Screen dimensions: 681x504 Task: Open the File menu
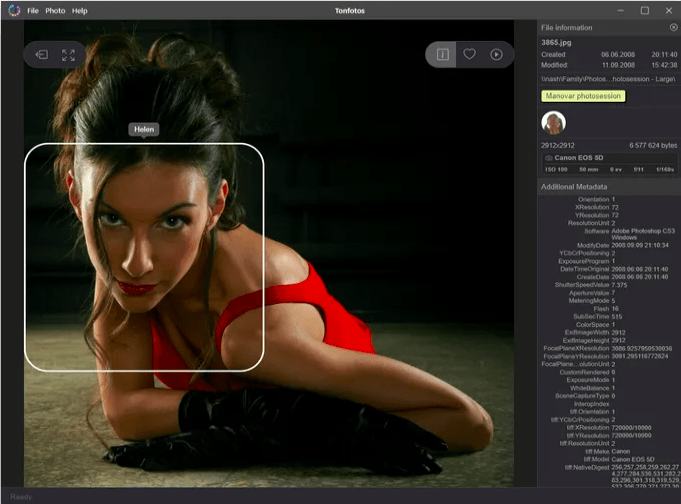click(33, 10)
